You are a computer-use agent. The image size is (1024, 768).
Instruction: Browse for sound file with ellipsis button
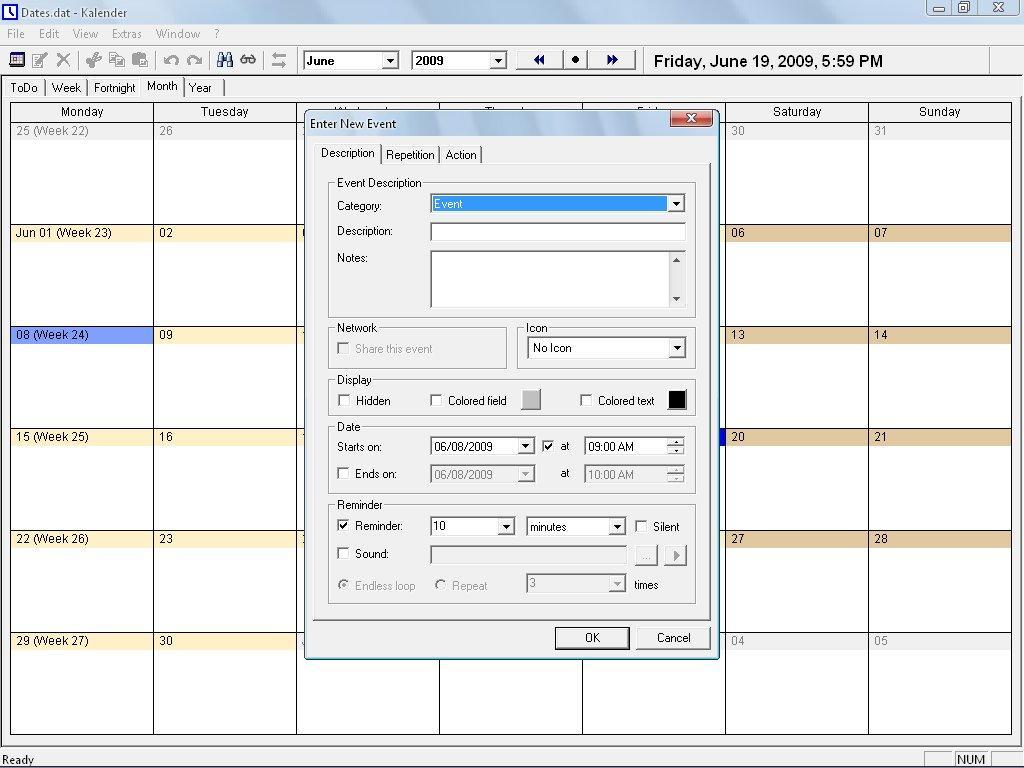coord(646,555)
